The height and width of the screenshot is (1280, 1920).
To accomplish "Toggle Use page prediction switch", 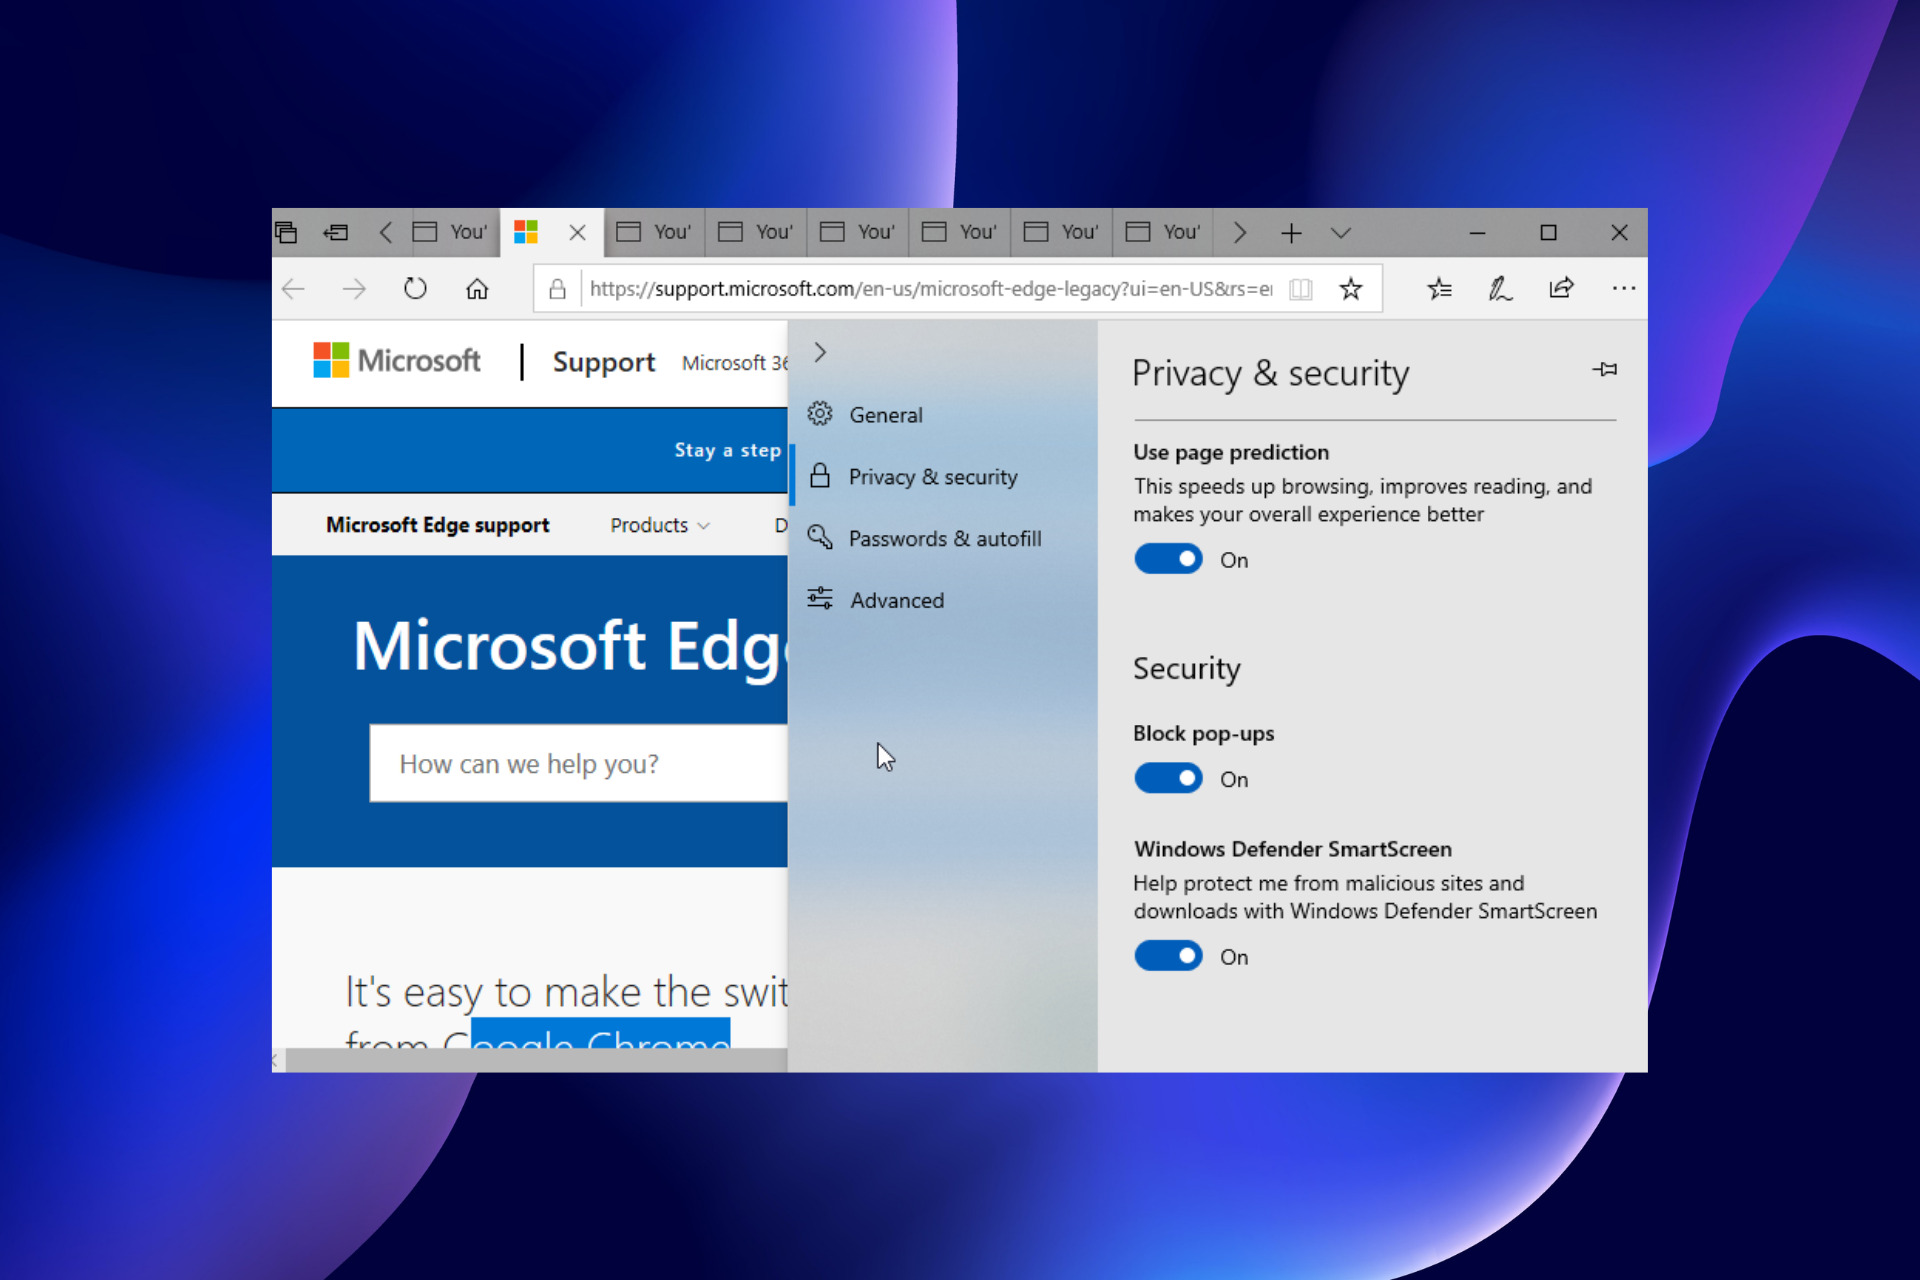I will coord(1168,559).
